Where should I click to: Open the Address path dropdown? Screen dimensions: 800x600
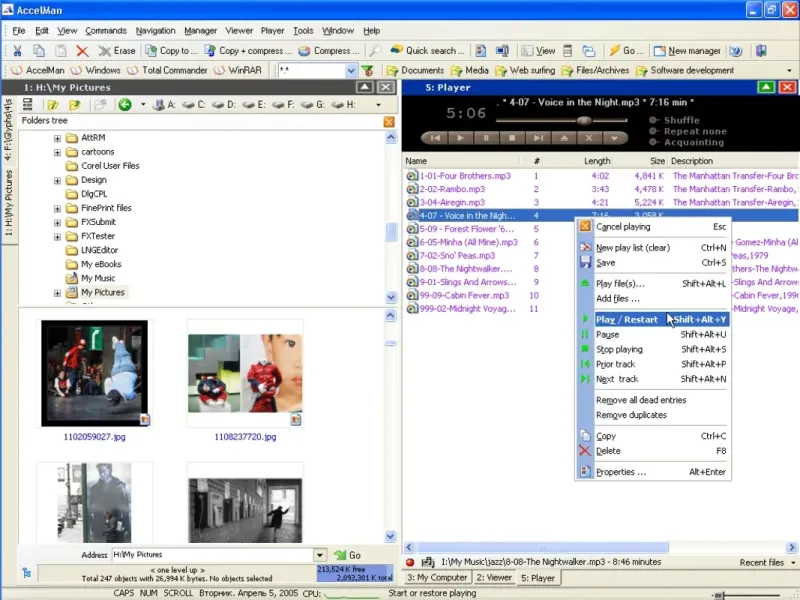click(320, 555)
